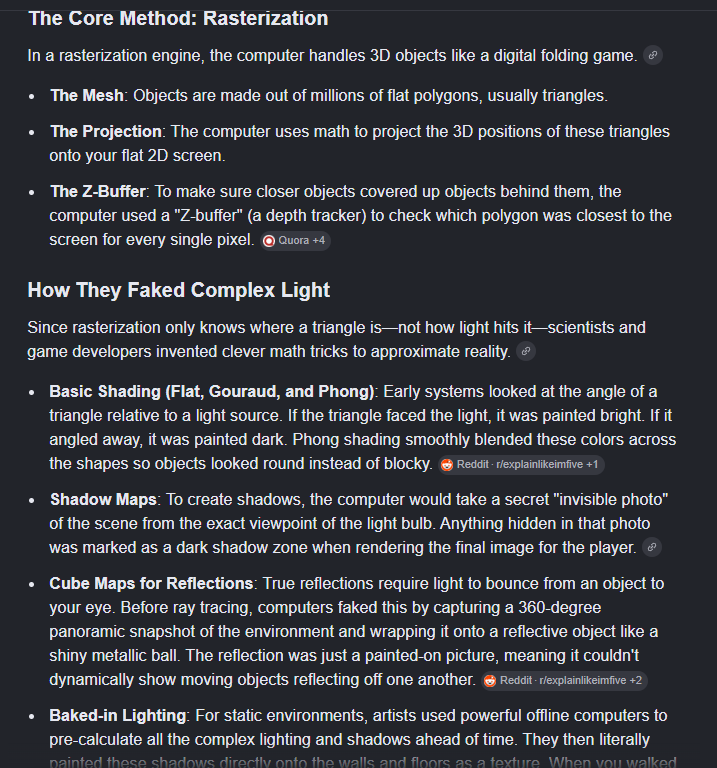Click the Quora logo in the citation chip
717x768 pixels.
[269, 240]
